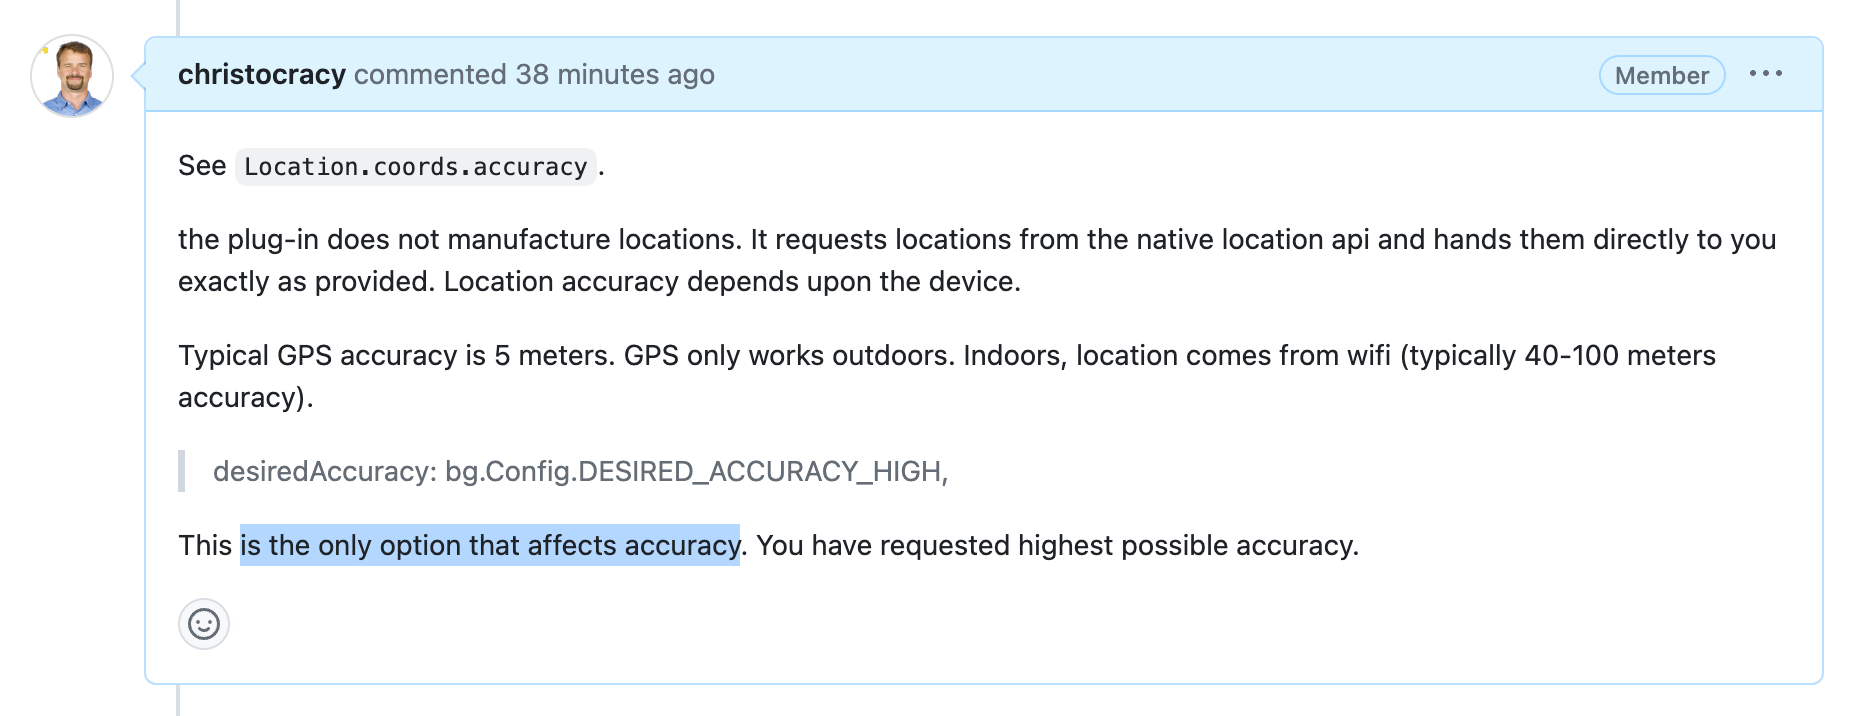
Task: Click the quoted desiredAccuracy config line
Action: pos(582,470)
